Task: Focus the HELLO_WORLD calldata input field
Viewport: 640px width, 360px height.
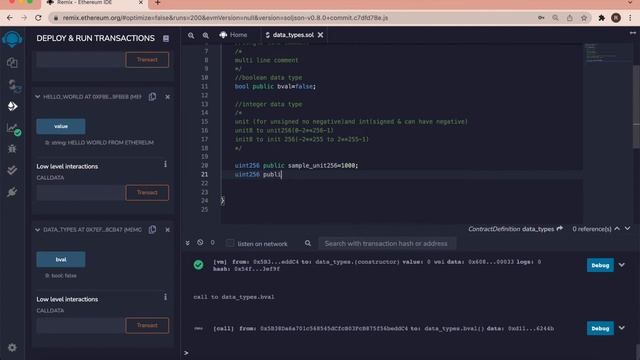Action: tap(80, 193)
